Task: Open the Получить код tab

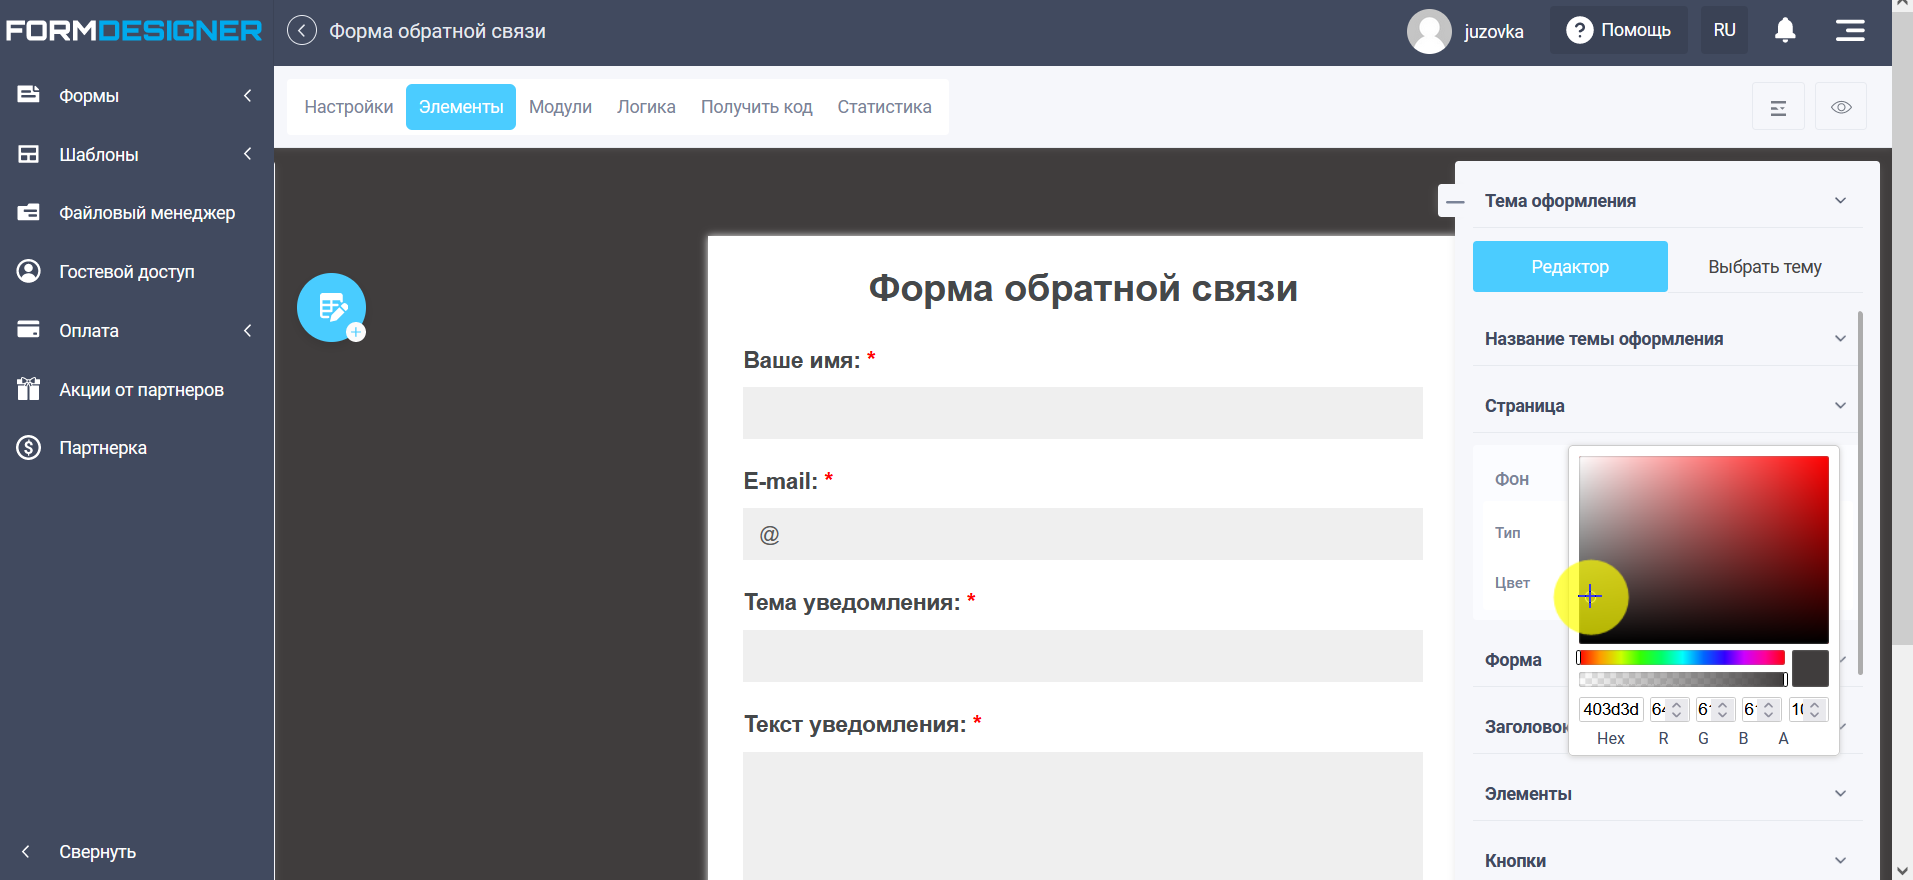Action: coord(757,107)
